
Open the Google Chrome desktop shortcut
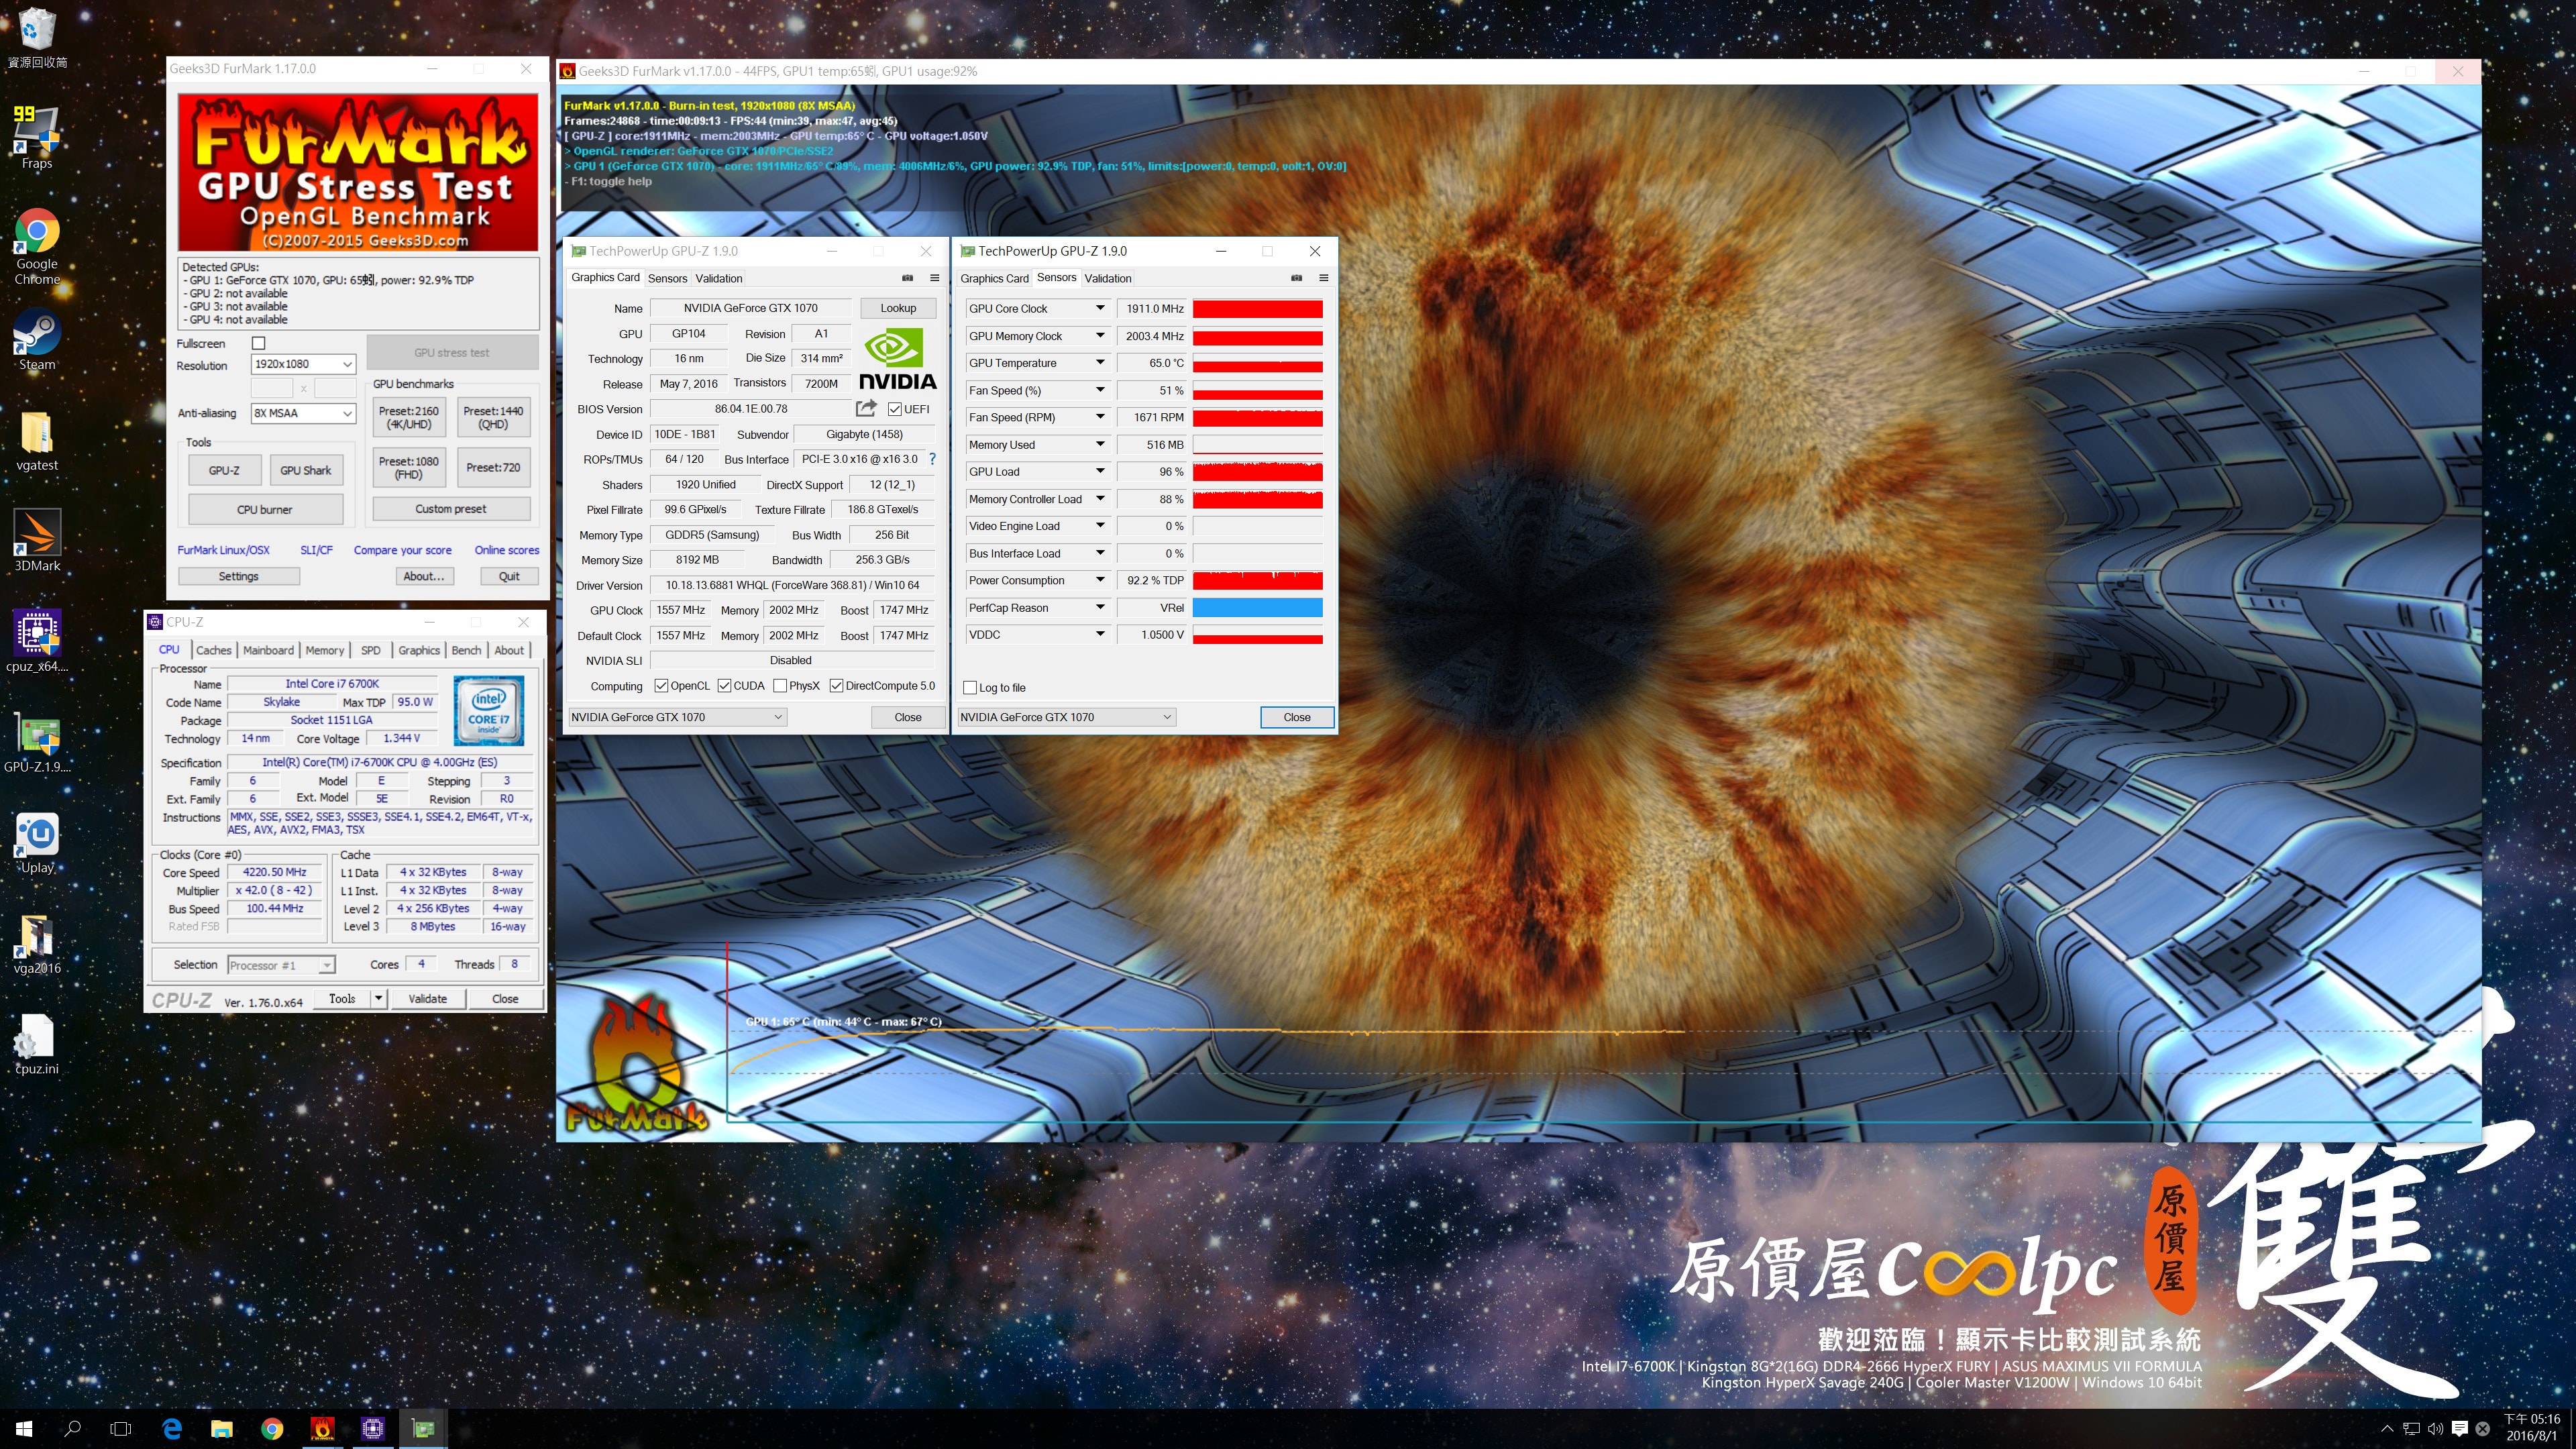point(37,246)
